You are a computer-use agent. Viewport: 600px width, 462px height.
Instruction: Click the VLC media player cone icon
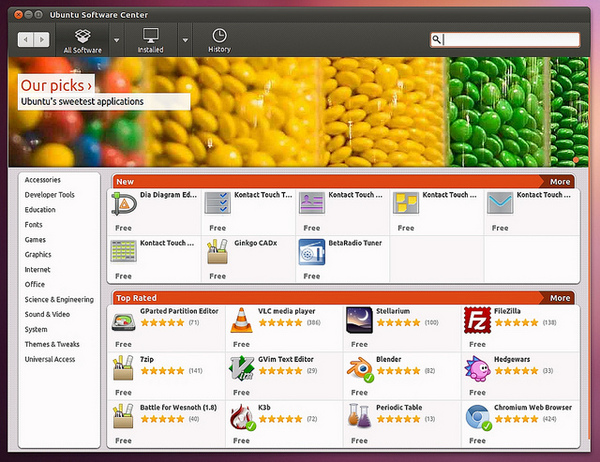coord(241,320)
